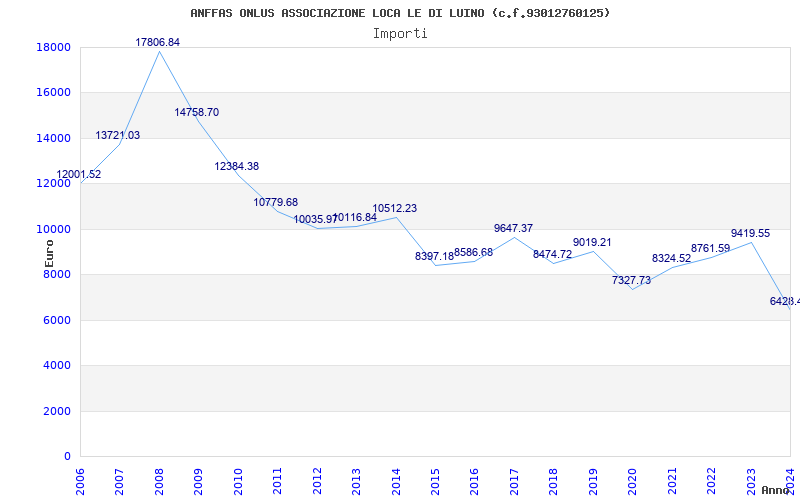The height and width of the screenshot is (500, 800).
Task: Click data label 7327.73
Action: [x=631, y=281]
